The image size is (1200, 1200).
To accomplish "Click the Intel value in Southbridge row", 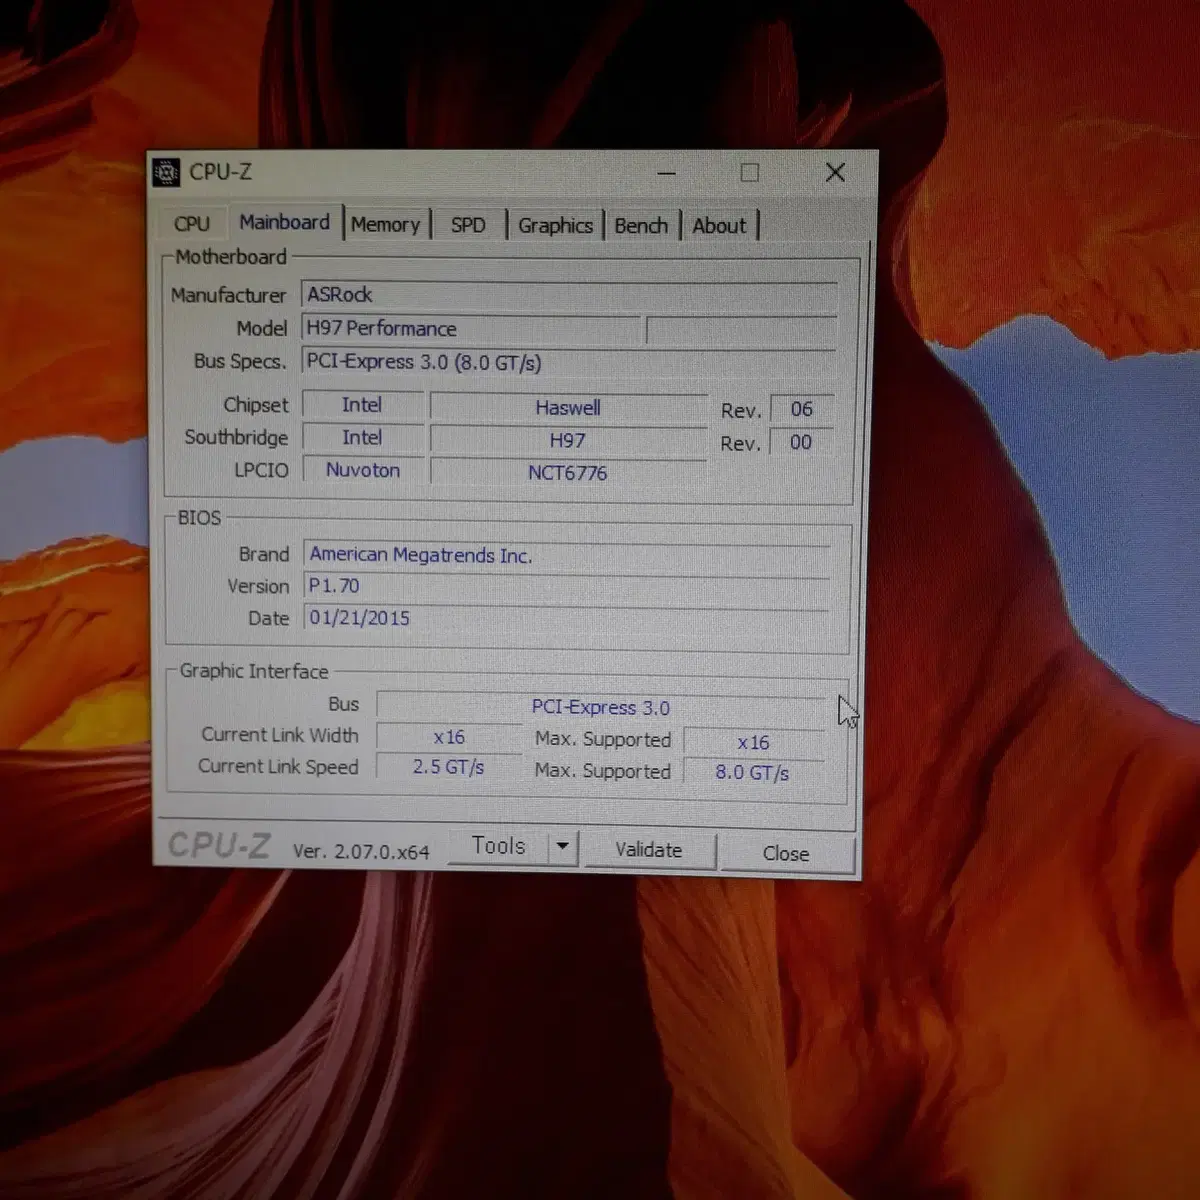I will (x=362, y=438).
